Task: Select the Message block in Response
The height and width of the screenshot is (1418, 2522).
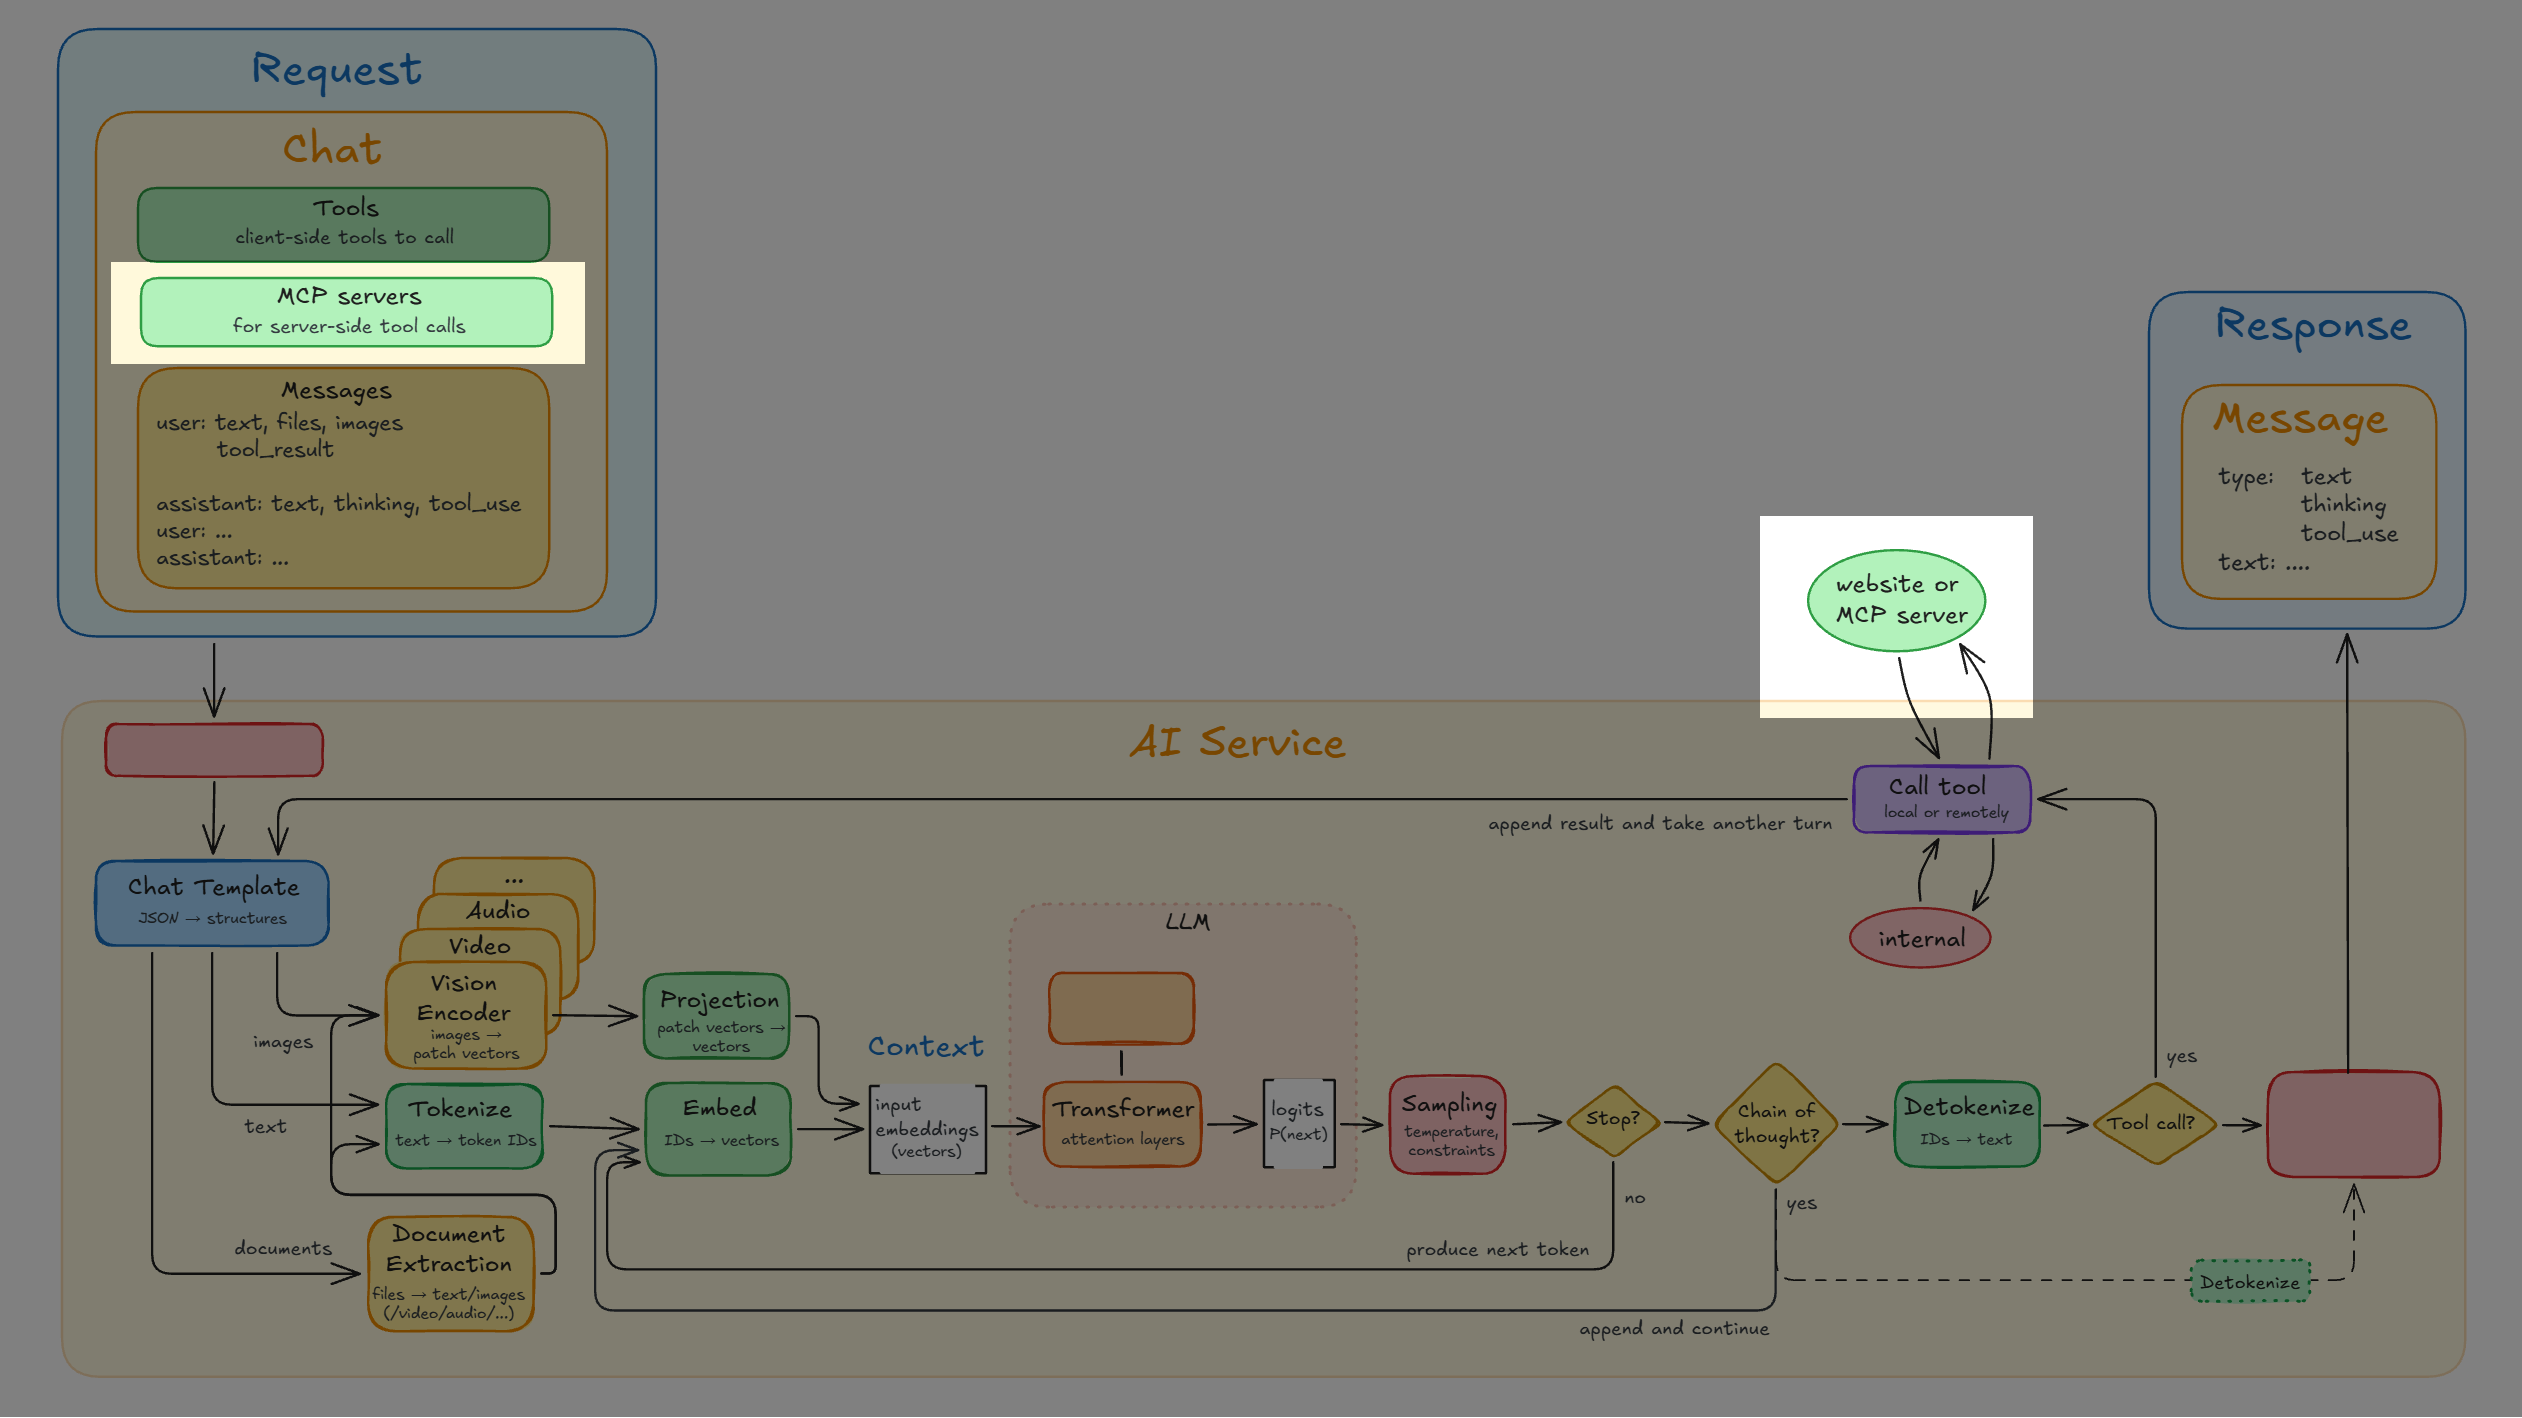Action: (x=2308, y=492)
